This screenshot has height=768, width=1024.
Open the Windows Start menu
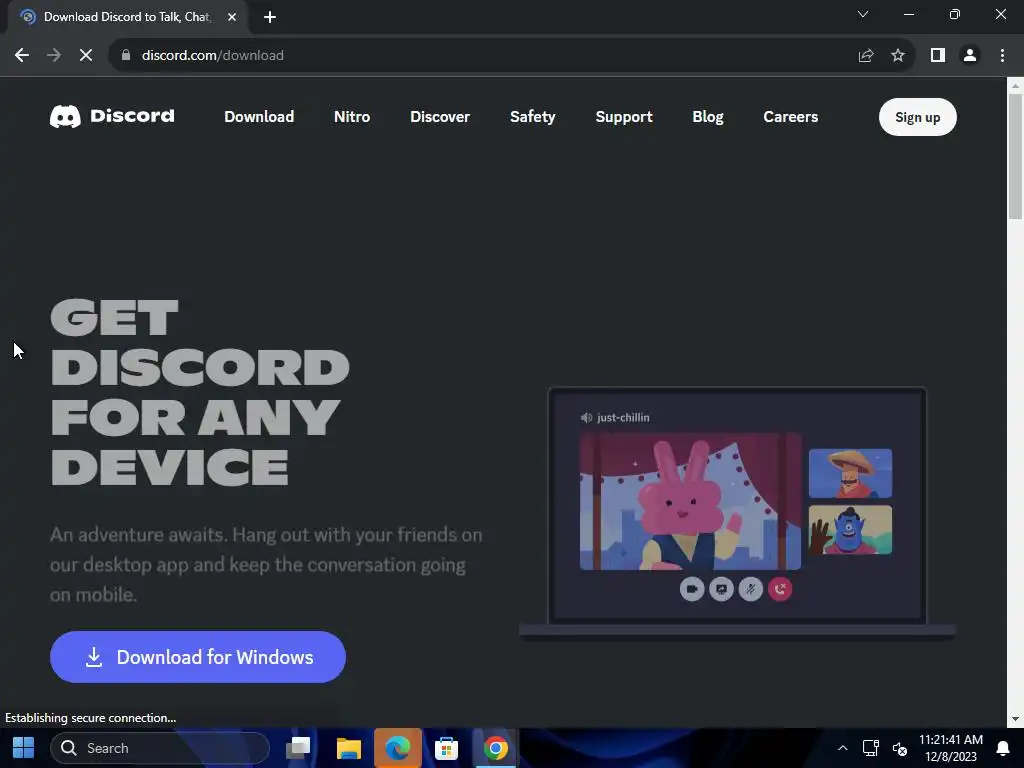coord(24,748)
